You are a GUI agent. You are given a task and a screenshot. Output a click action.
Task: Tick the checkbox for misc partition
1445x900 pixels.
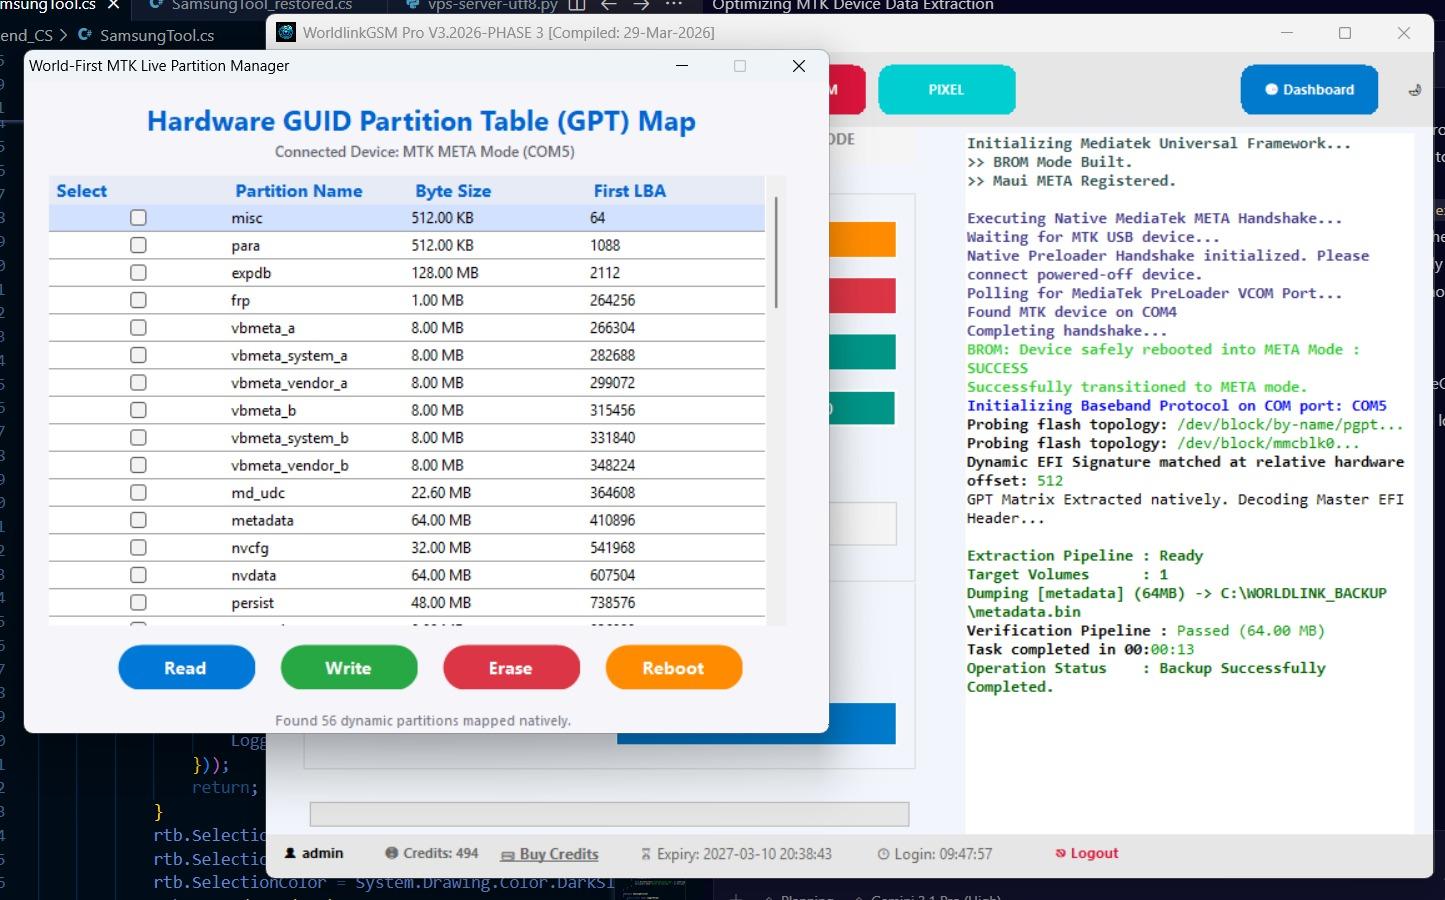pos(138,218)
